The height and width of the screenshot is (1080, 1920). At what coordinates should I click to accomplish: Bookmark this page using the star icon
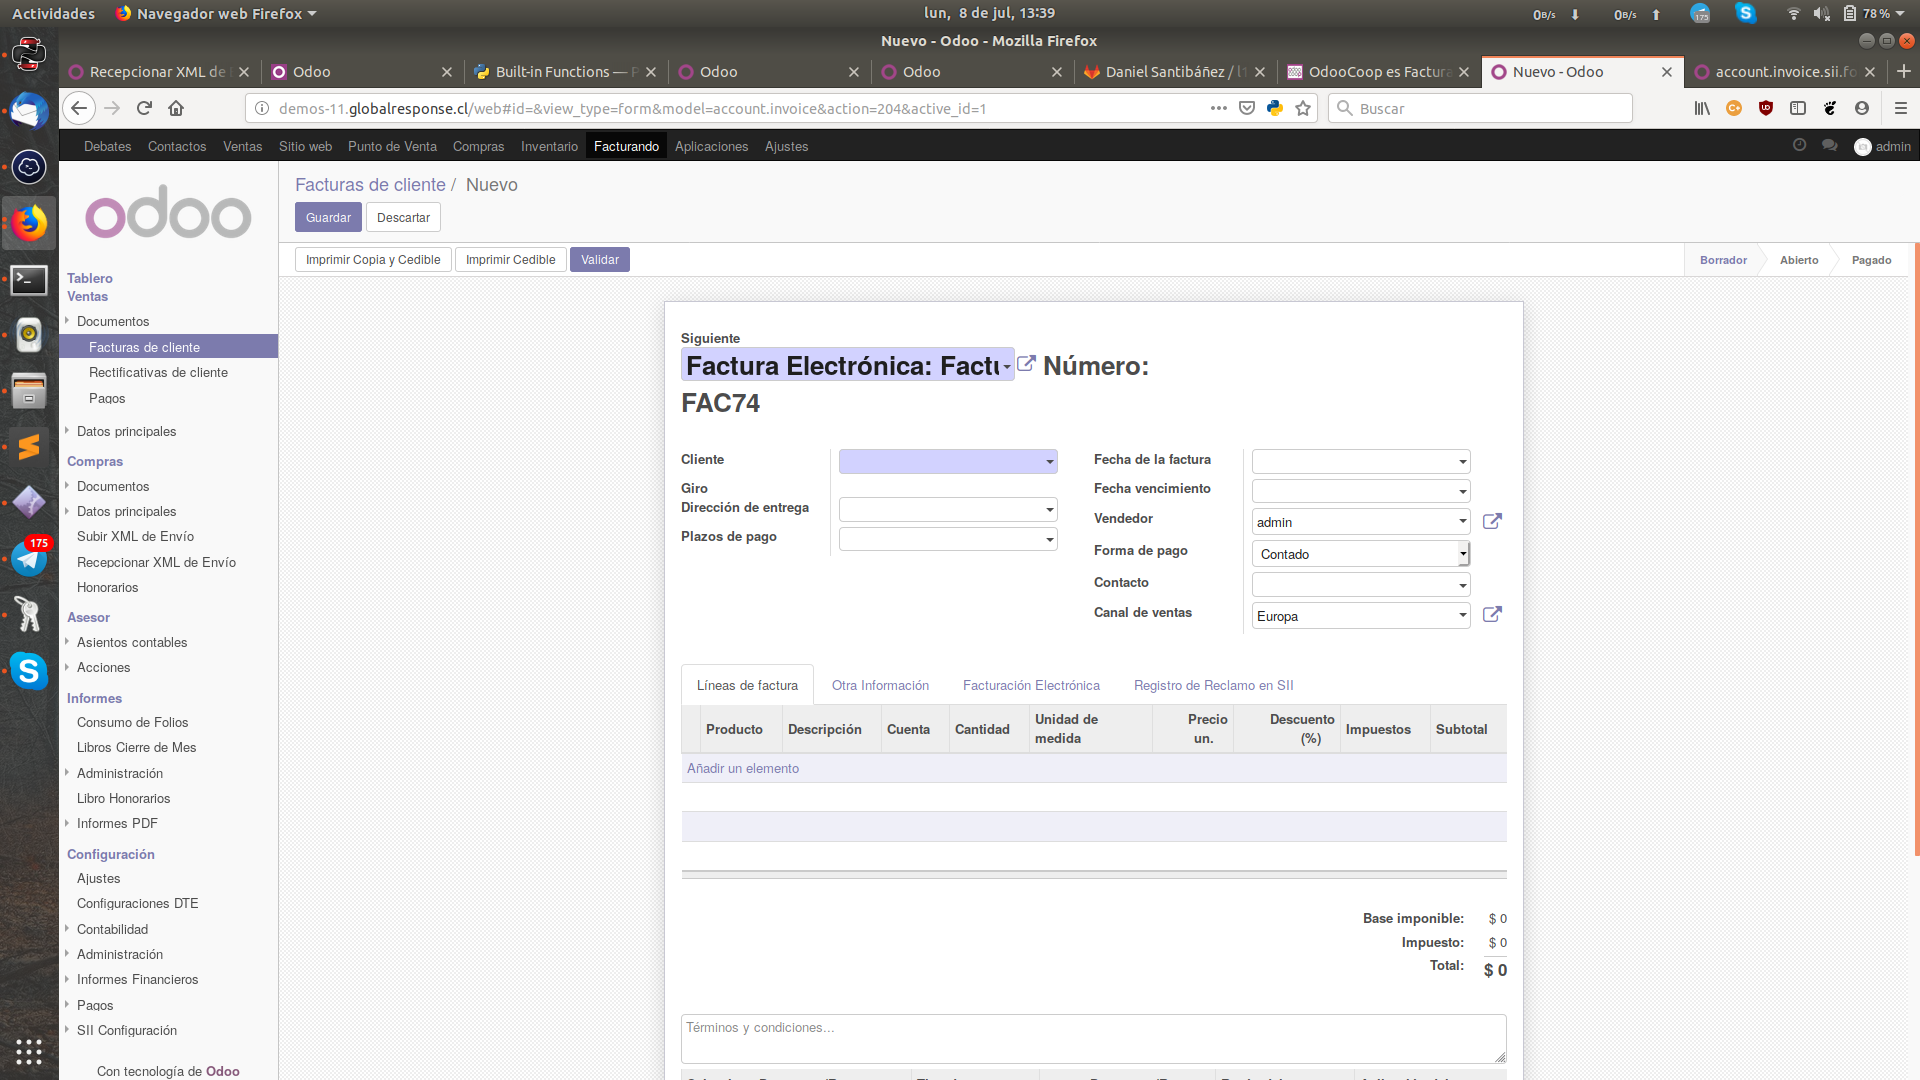pos(1303,108)
